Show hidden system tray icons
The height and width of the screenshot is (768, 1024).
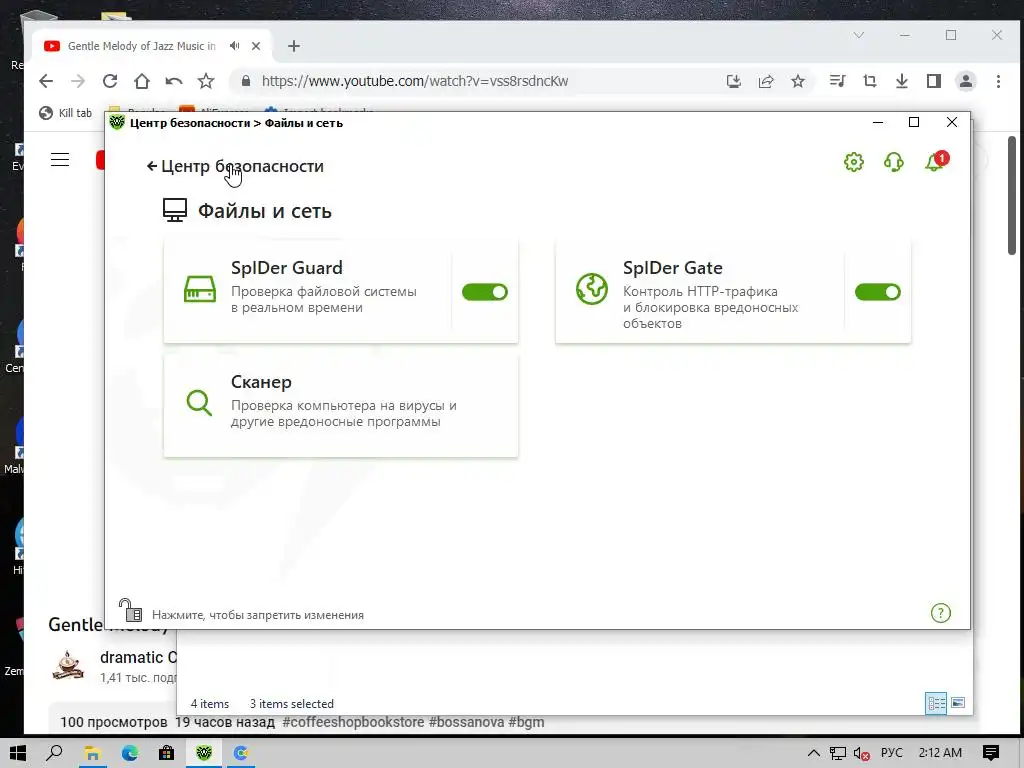814,753
